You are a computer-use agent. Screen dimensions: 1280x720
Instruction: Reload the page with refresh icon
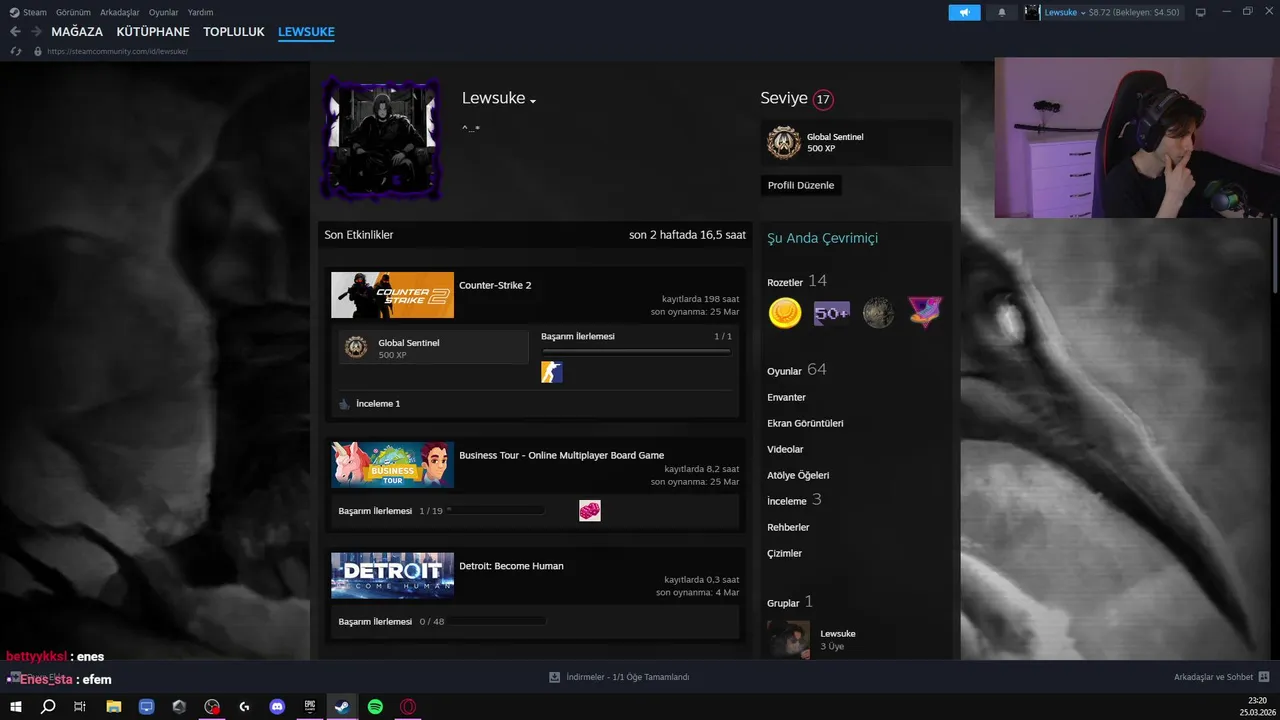[16, 51]
